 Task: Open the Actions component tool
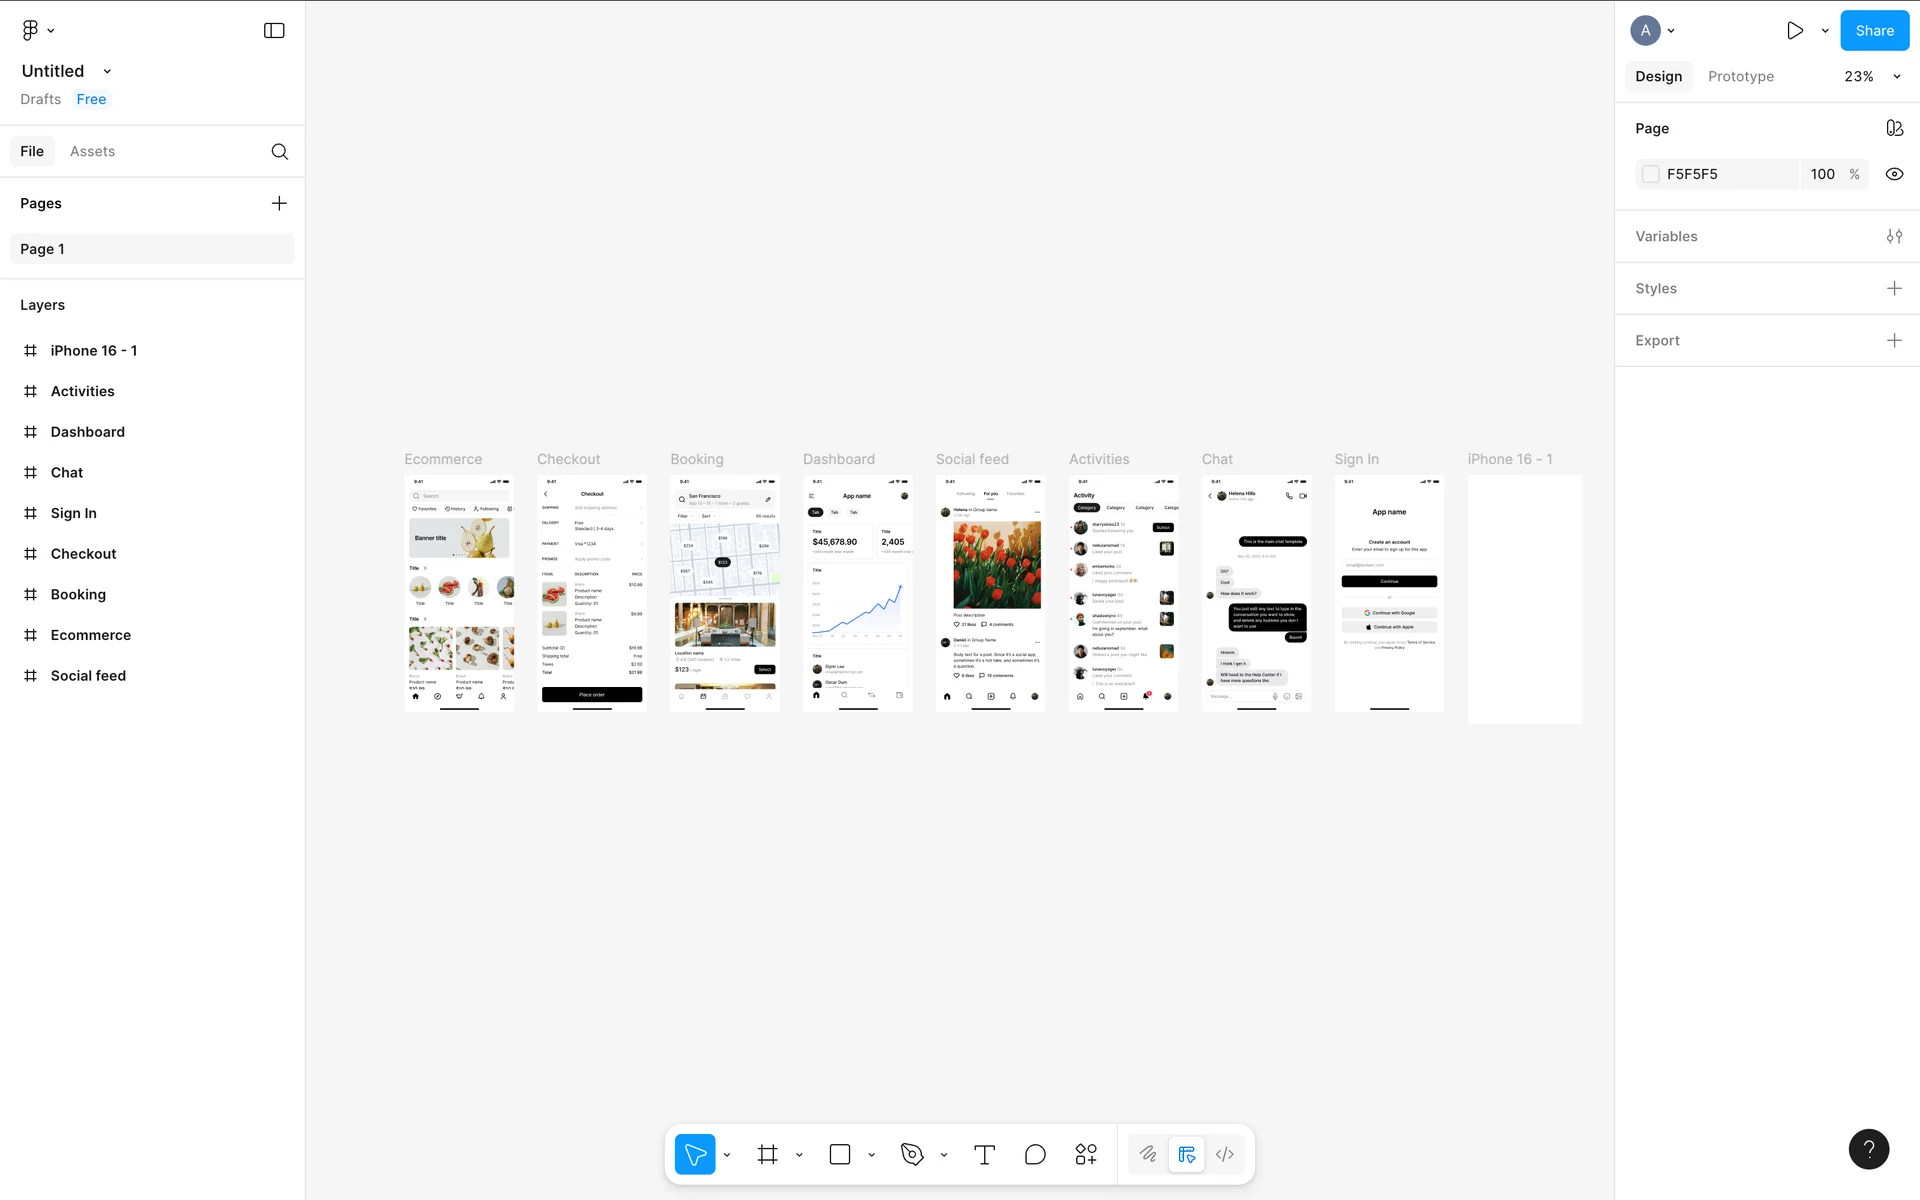tap(1086, 1154)
